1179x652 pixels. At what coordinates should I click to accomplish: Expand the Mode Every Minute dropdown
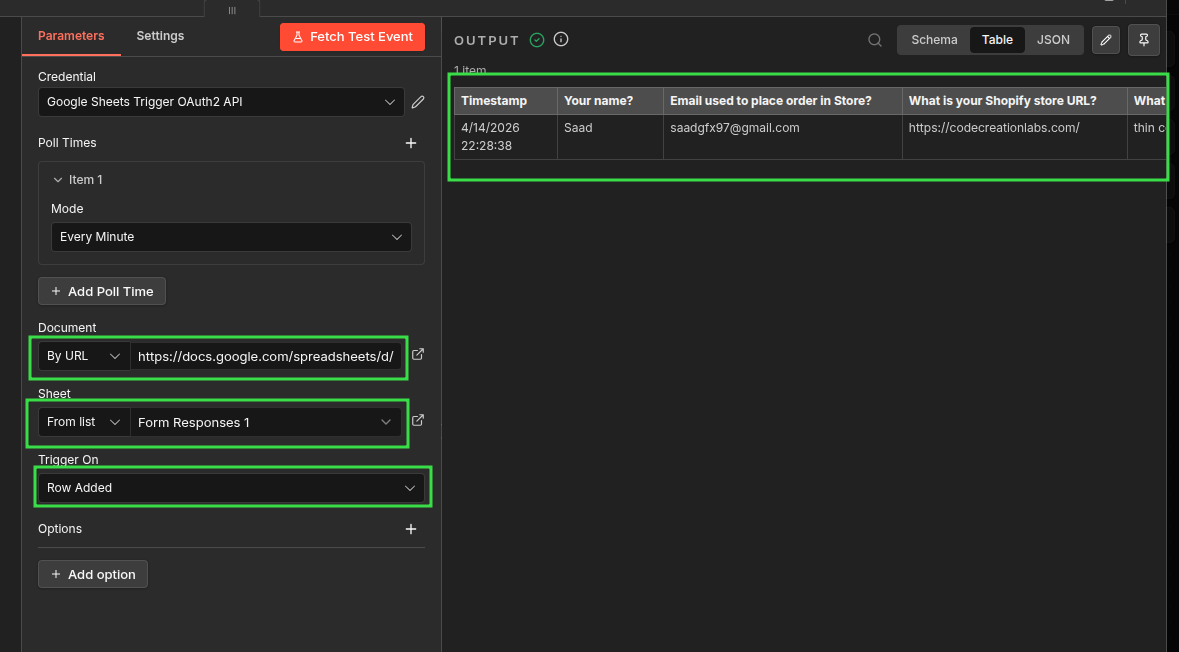point(231,237)
